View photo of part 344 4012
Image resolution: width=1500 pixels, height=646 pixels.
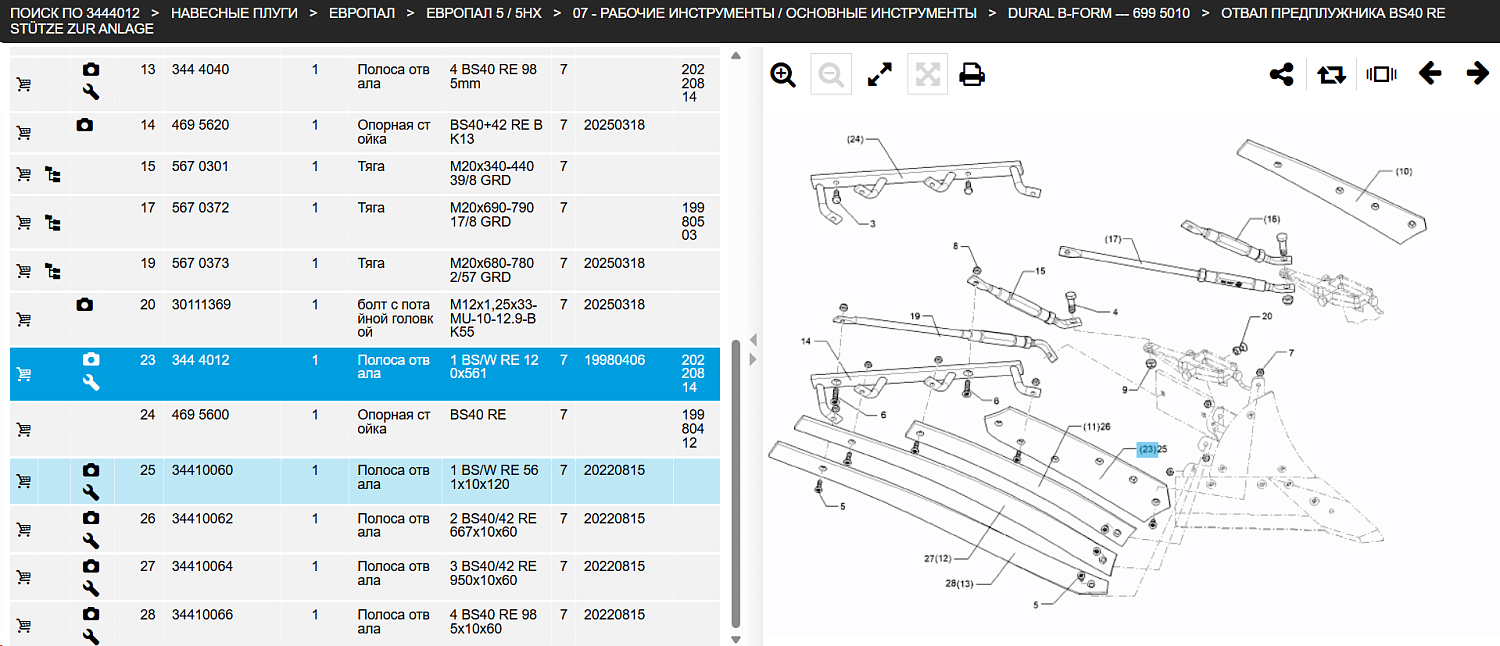91,359
